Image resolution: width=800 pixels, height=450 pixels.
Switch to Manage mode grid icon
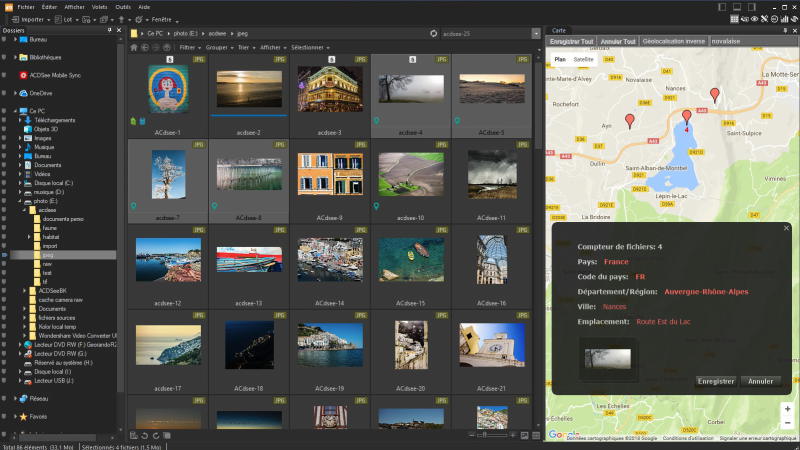tap(734, 19)
